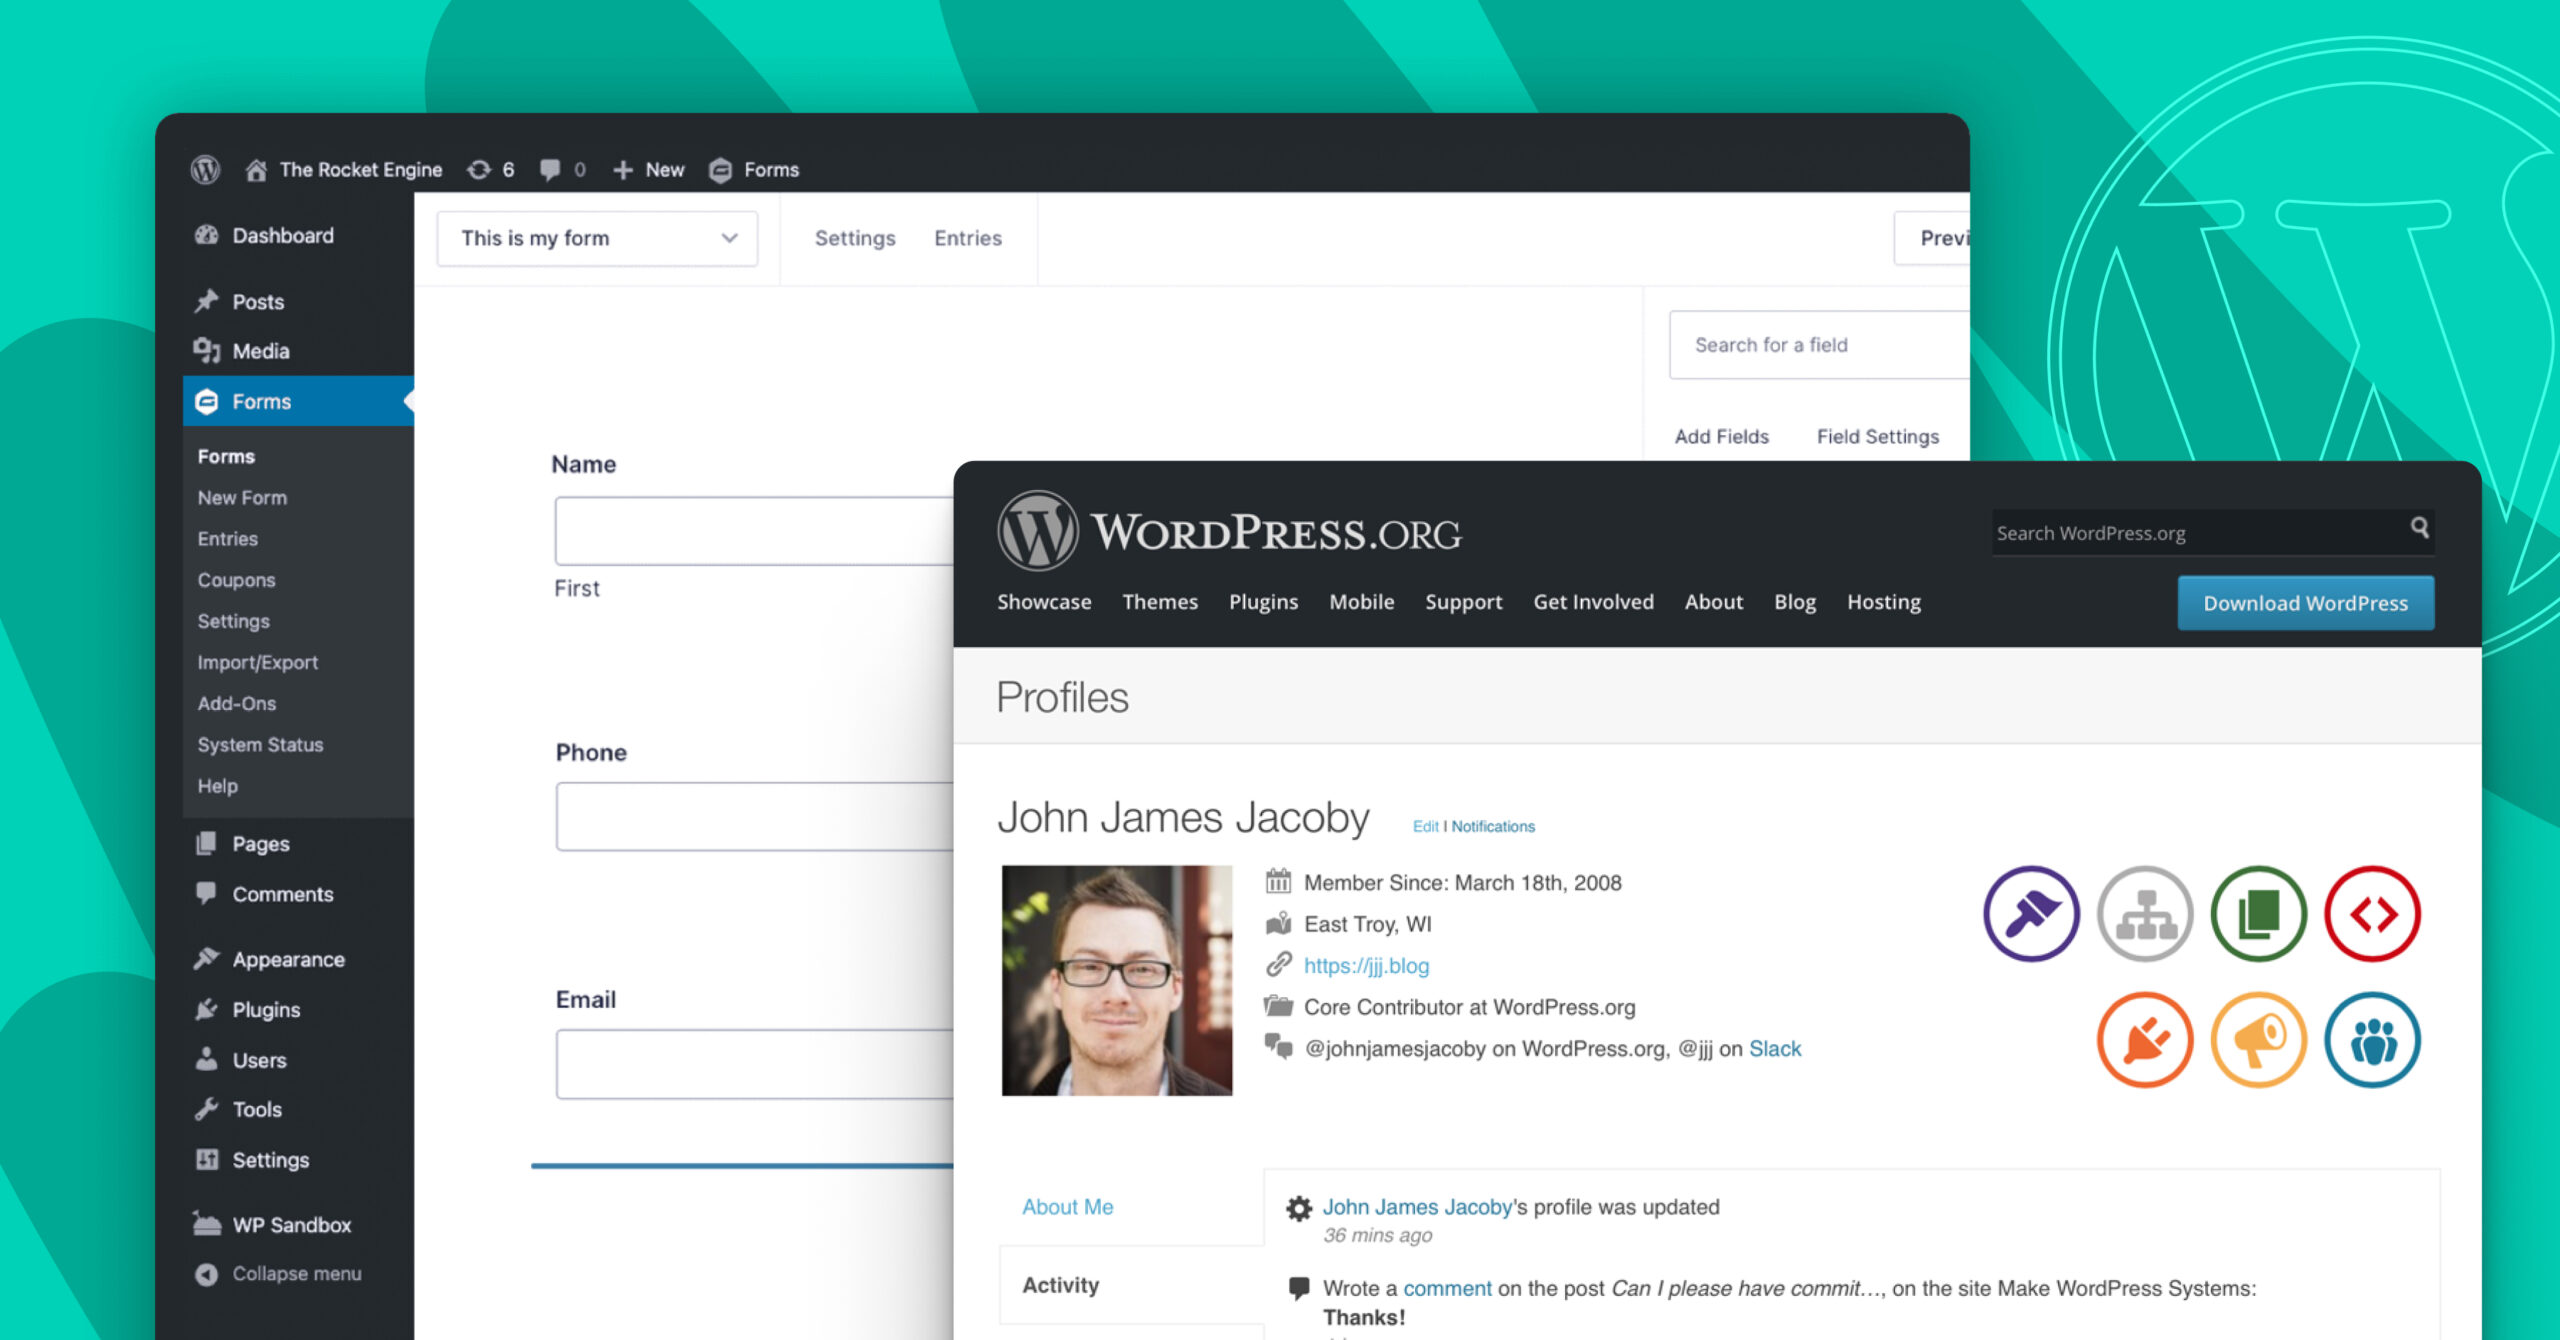Switch to the Field Settings tab
The image size is (2560, 1340).
click(x=1877, y=436)
